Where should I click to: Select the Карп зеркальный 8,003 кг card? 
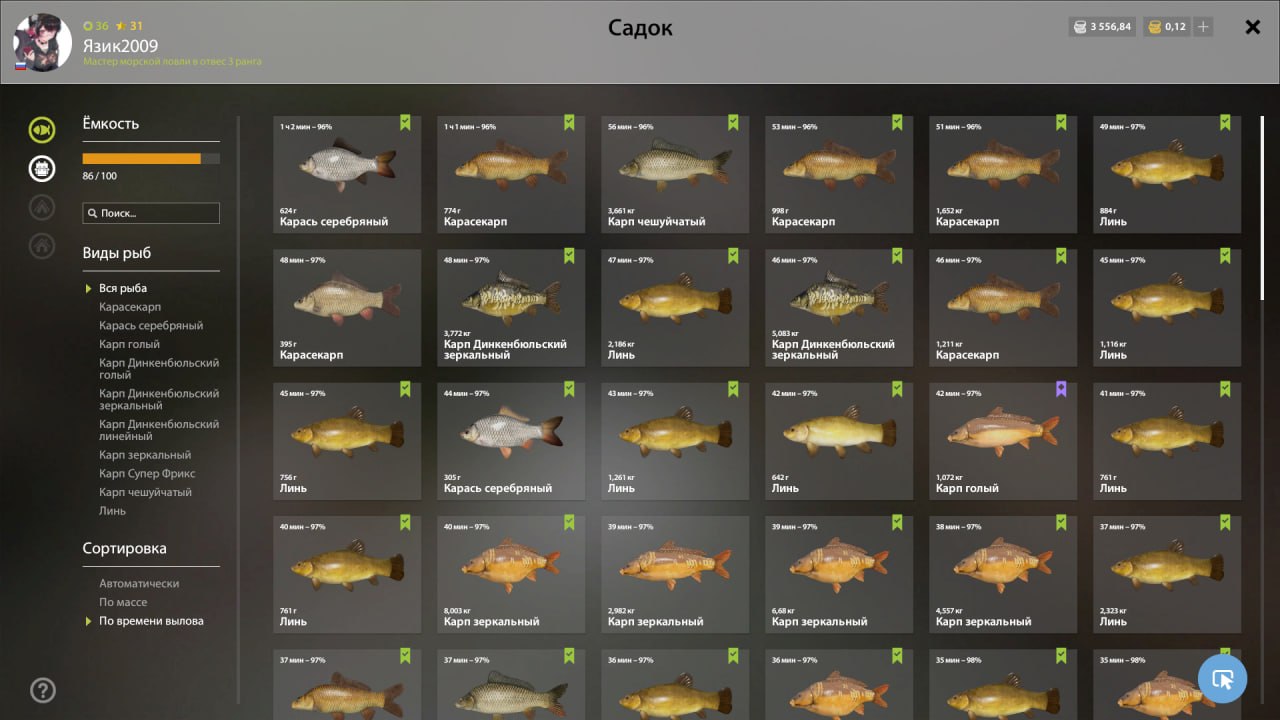pyautogui.click(x=511, y=575)
